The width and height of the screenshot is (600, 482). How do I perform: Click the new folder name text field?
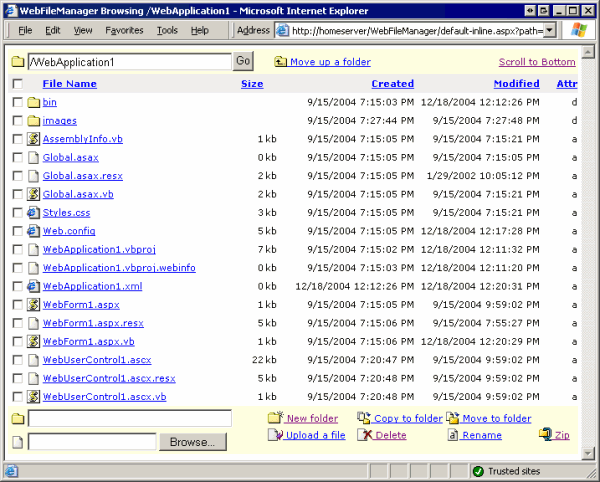[130, 418]
